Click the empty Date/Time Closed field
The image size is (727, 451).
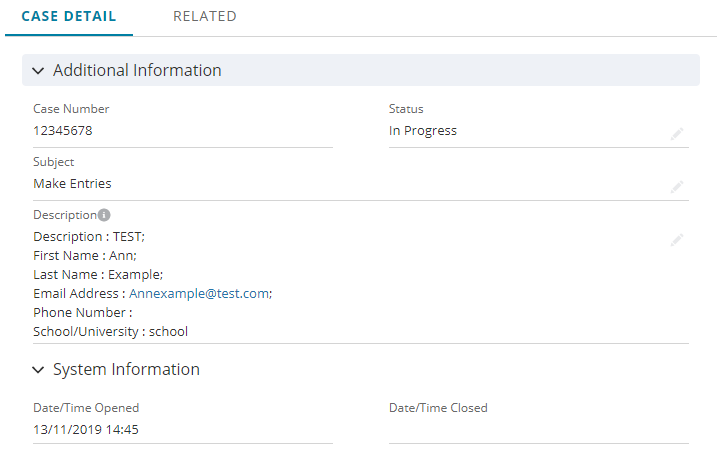(x=538, y=430)
